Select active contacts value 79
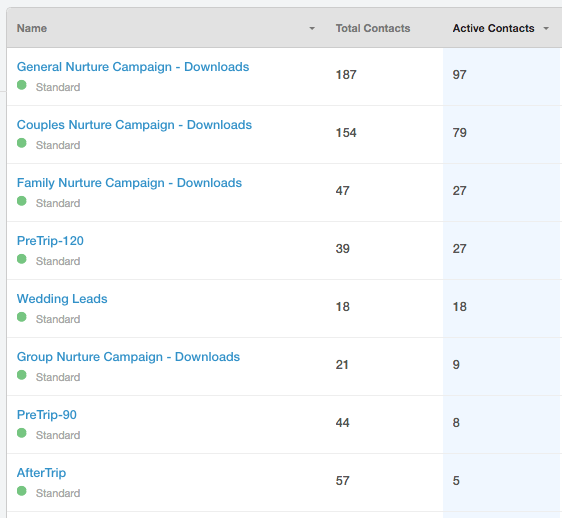The width and height of the screenshot is (562, 518). coord(459,133)
